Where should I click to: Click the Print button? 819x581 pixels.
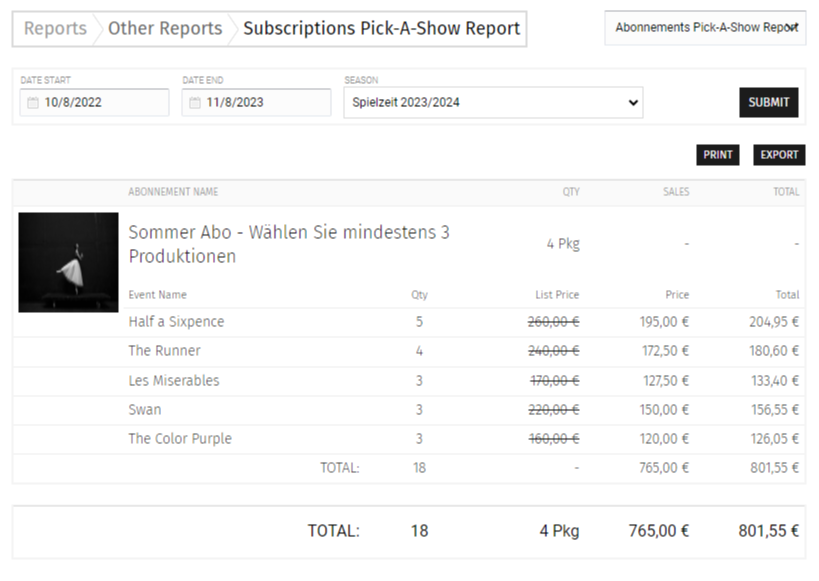point(717,155)
